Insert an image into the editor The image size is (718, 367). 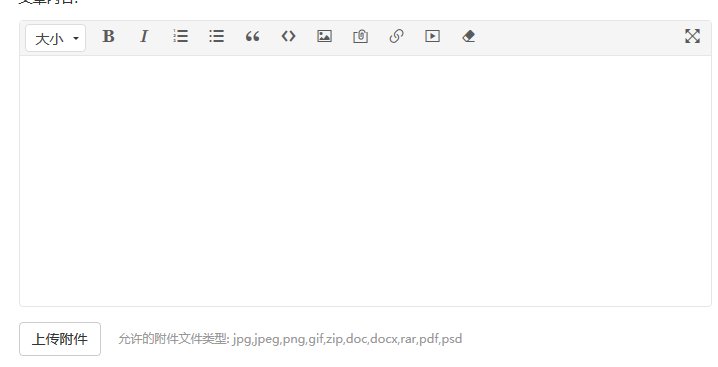coord(324,36)
